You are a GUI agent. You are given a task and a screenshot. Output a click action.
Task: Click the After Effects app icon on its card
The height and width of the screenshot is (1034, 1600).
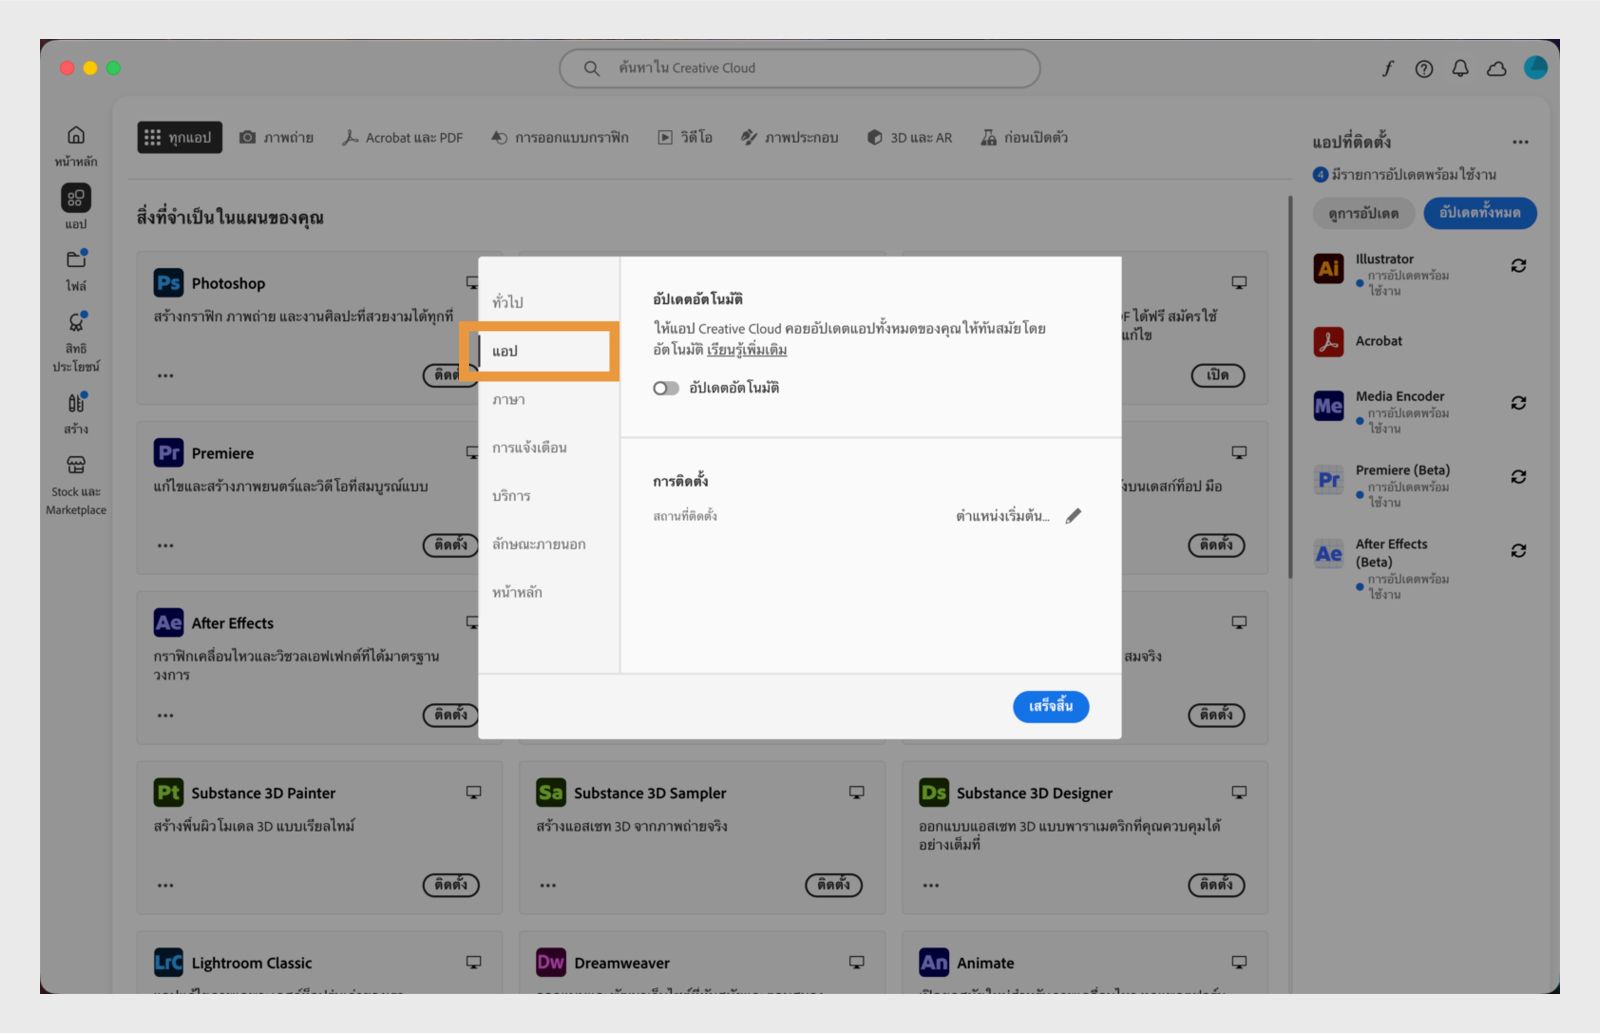pos(168,623)
